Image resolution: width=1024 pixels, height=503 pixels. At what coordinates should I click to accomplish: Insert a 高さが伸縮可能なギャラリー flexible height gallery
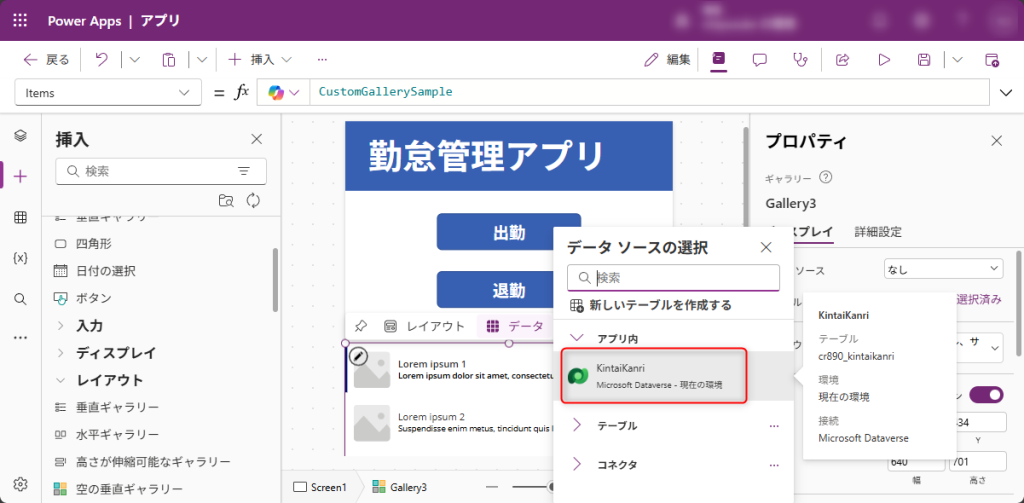pos(144,462)
